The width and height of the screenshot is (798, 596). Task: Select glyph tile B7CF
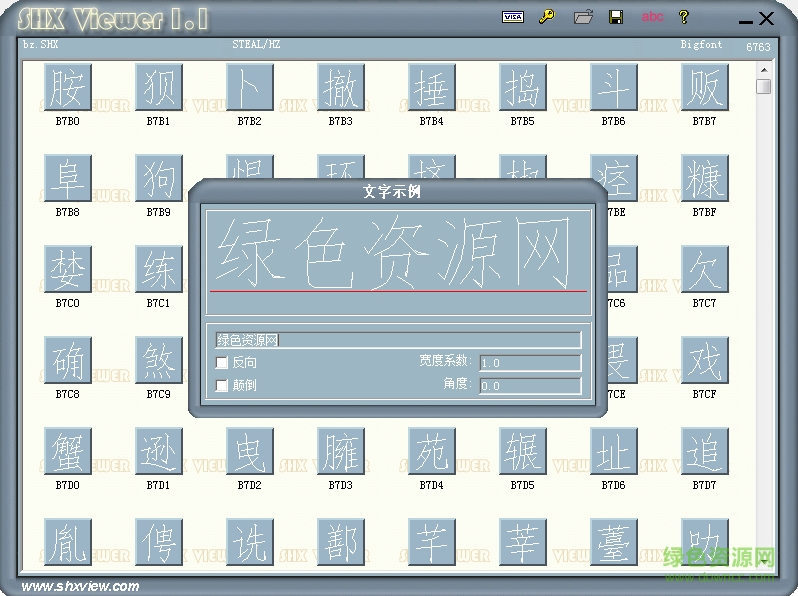point(705,360)
